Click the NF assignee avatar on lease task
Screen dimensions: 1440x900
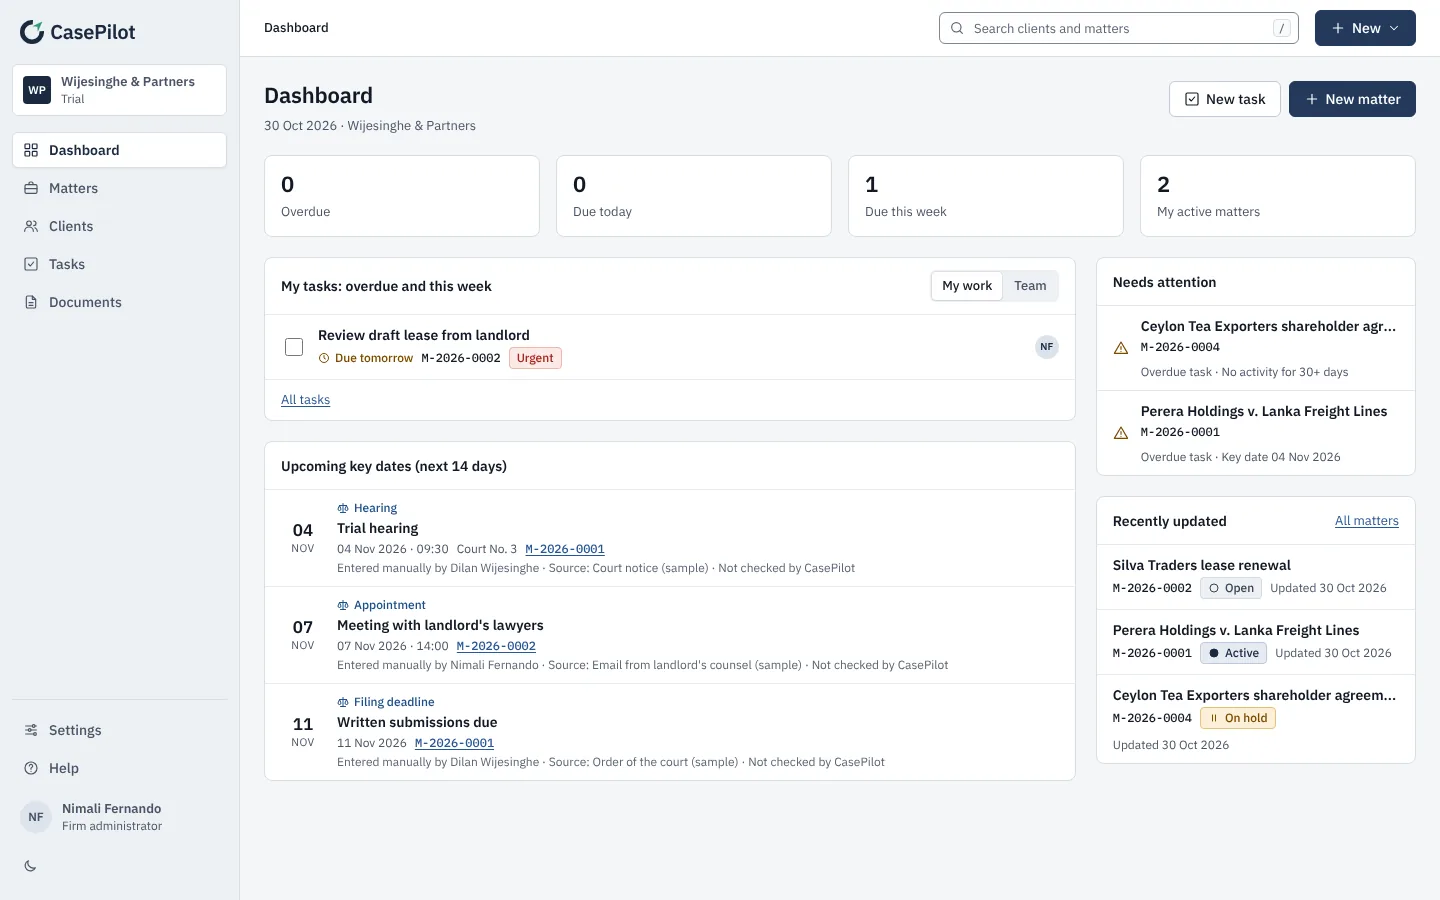point(1046,347)
